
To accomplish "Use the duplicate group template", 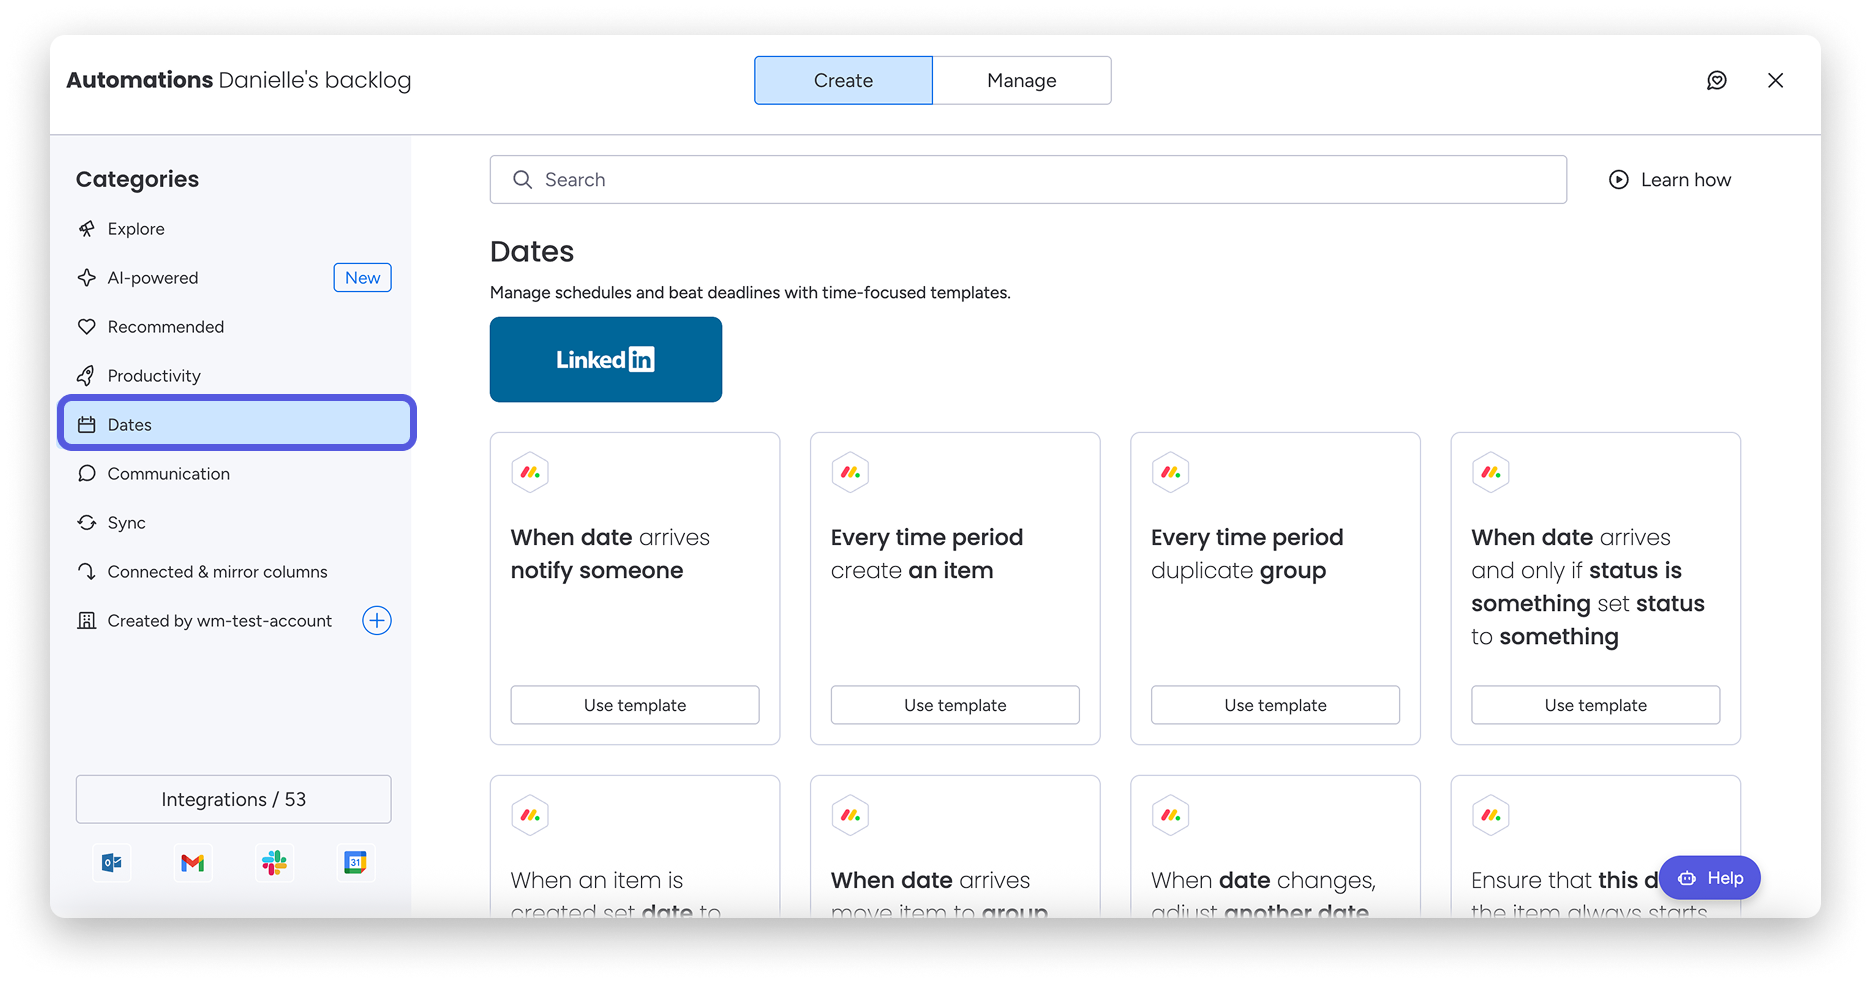I will [1275, 705].
